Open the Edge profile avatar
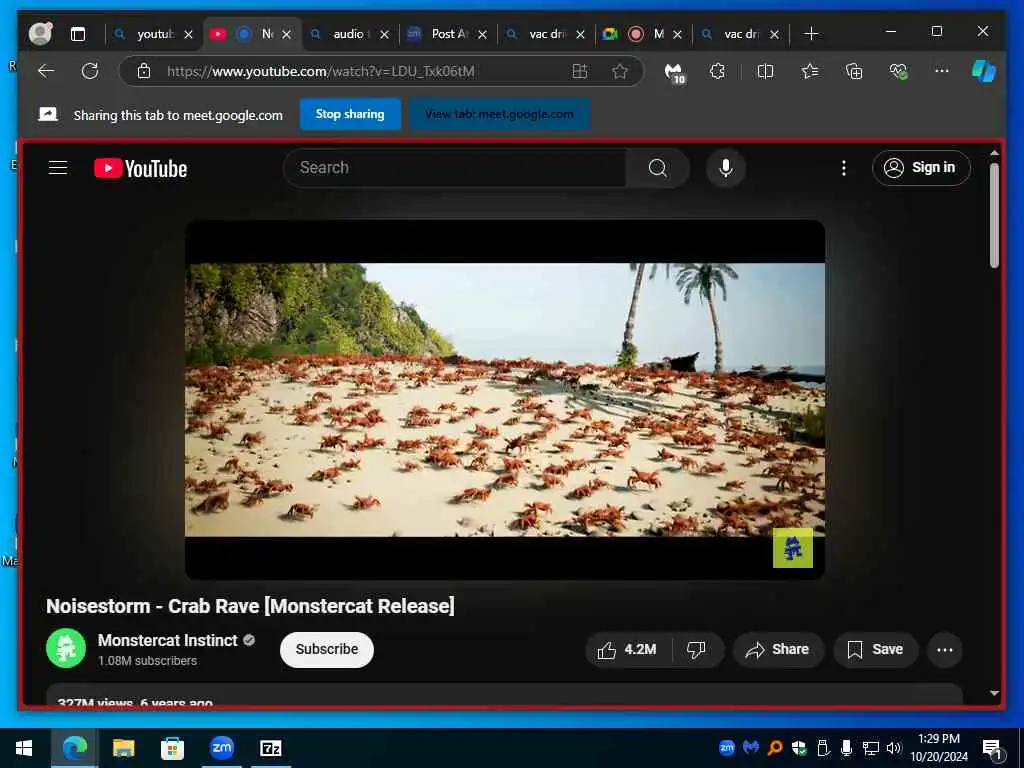 (x=40, y=33)
